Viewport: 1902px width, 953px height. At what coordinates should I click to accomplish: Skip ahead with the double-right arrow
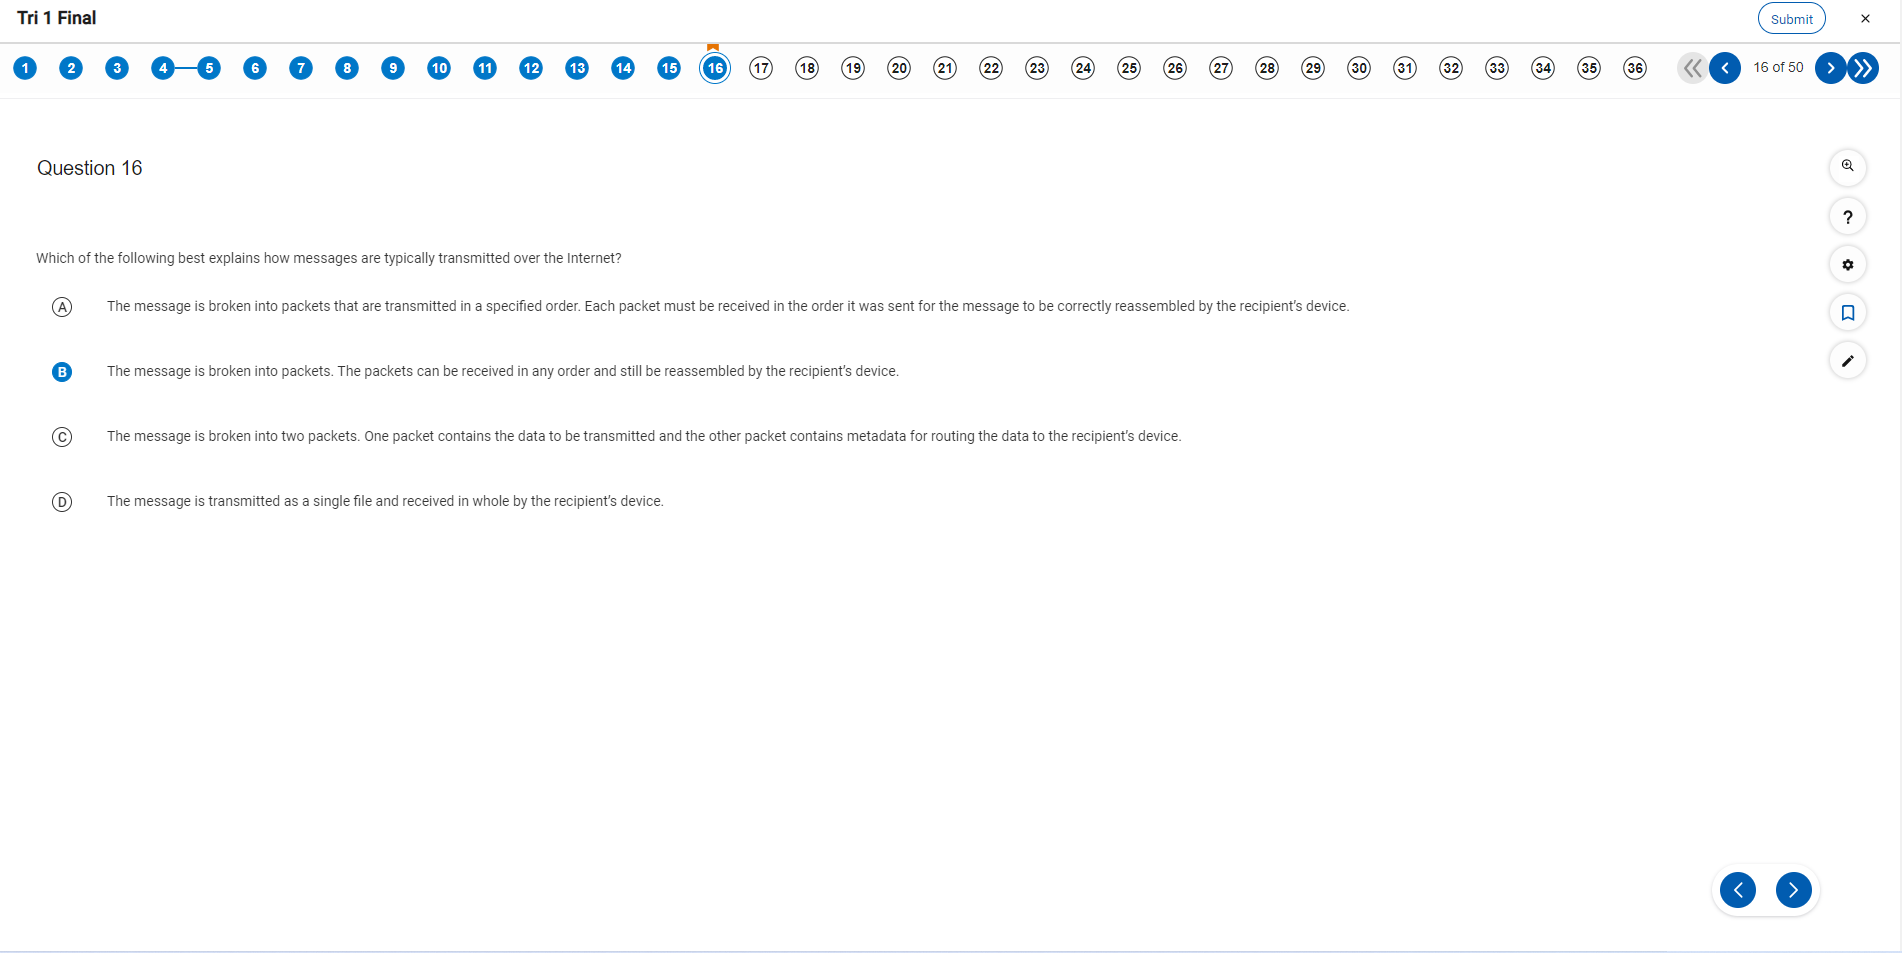pos(1863,68)
